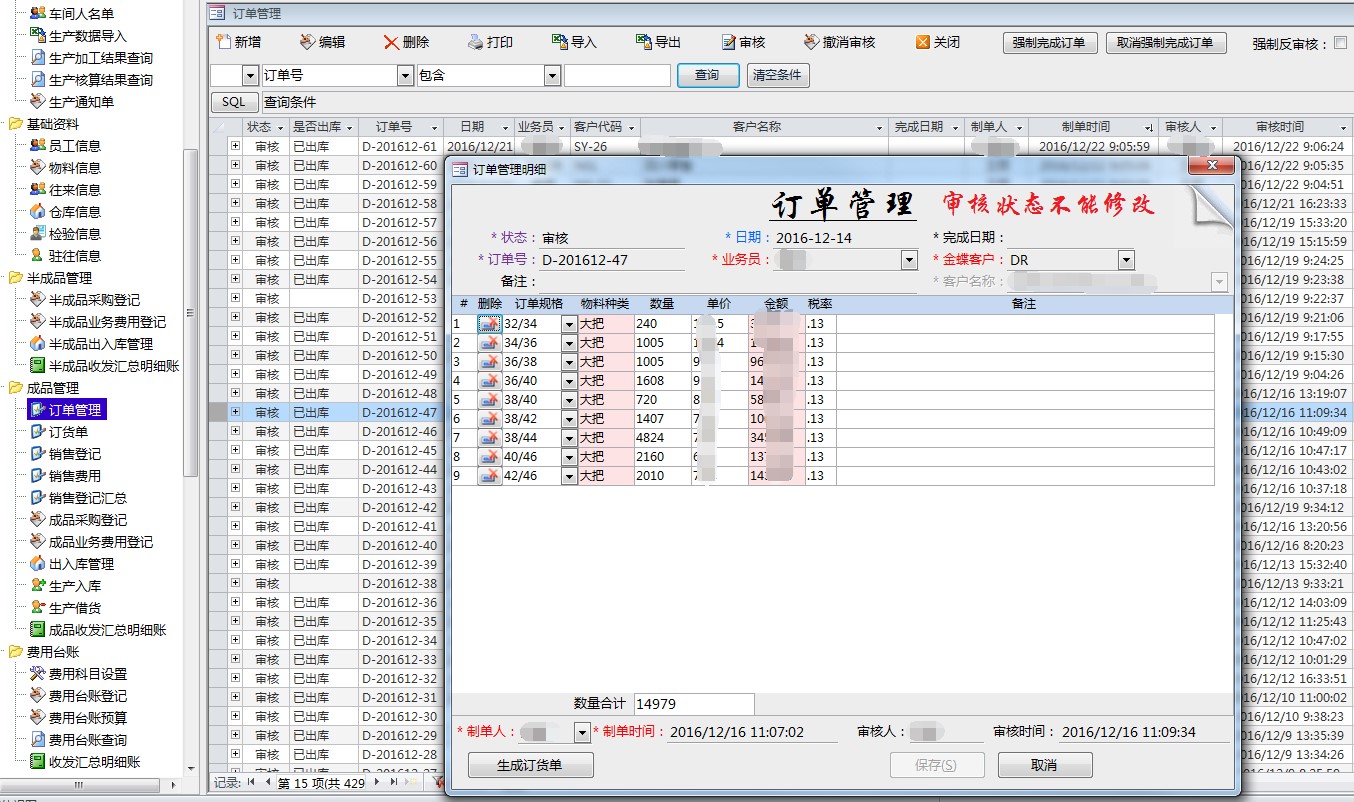This screenshot has height=802, width=1354.
Task: Open the 订单规格 dropdown for 40/46
Action: (569, 457)
